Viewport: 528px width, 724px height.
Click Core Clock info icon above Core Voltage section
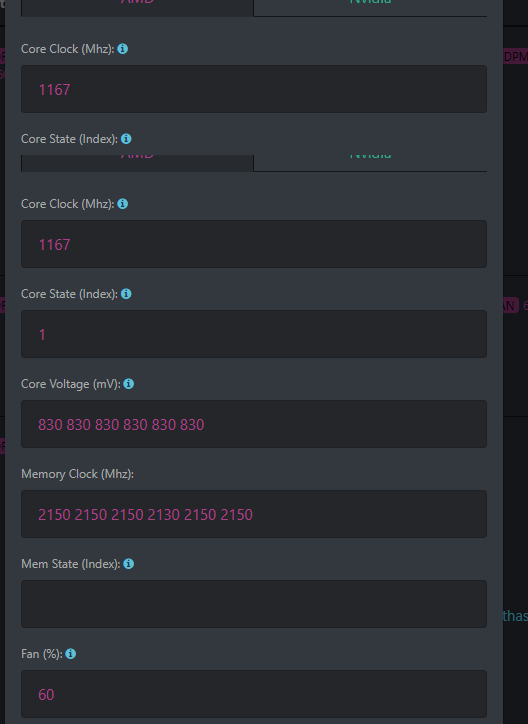[x=123, y=204]
